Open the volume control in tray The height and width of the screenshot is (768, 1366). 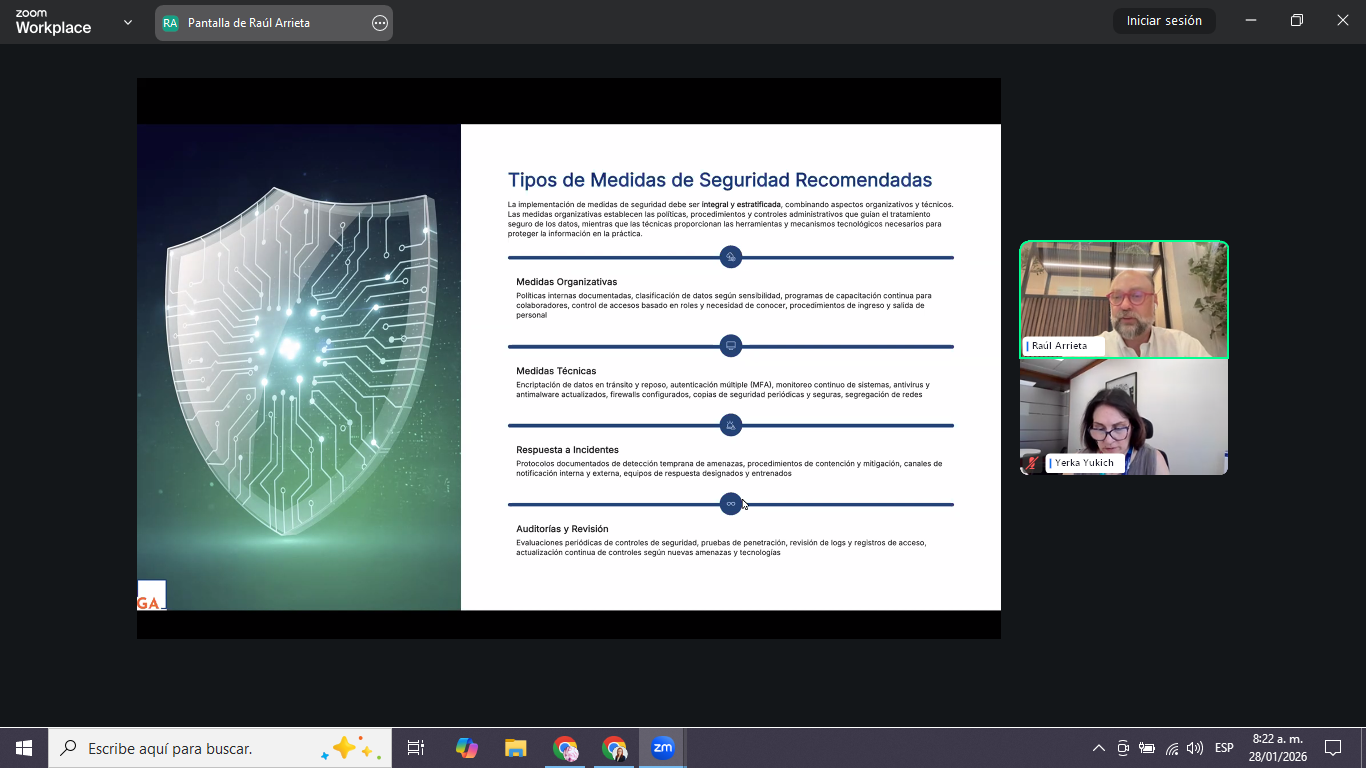[x=1195, y=748]
